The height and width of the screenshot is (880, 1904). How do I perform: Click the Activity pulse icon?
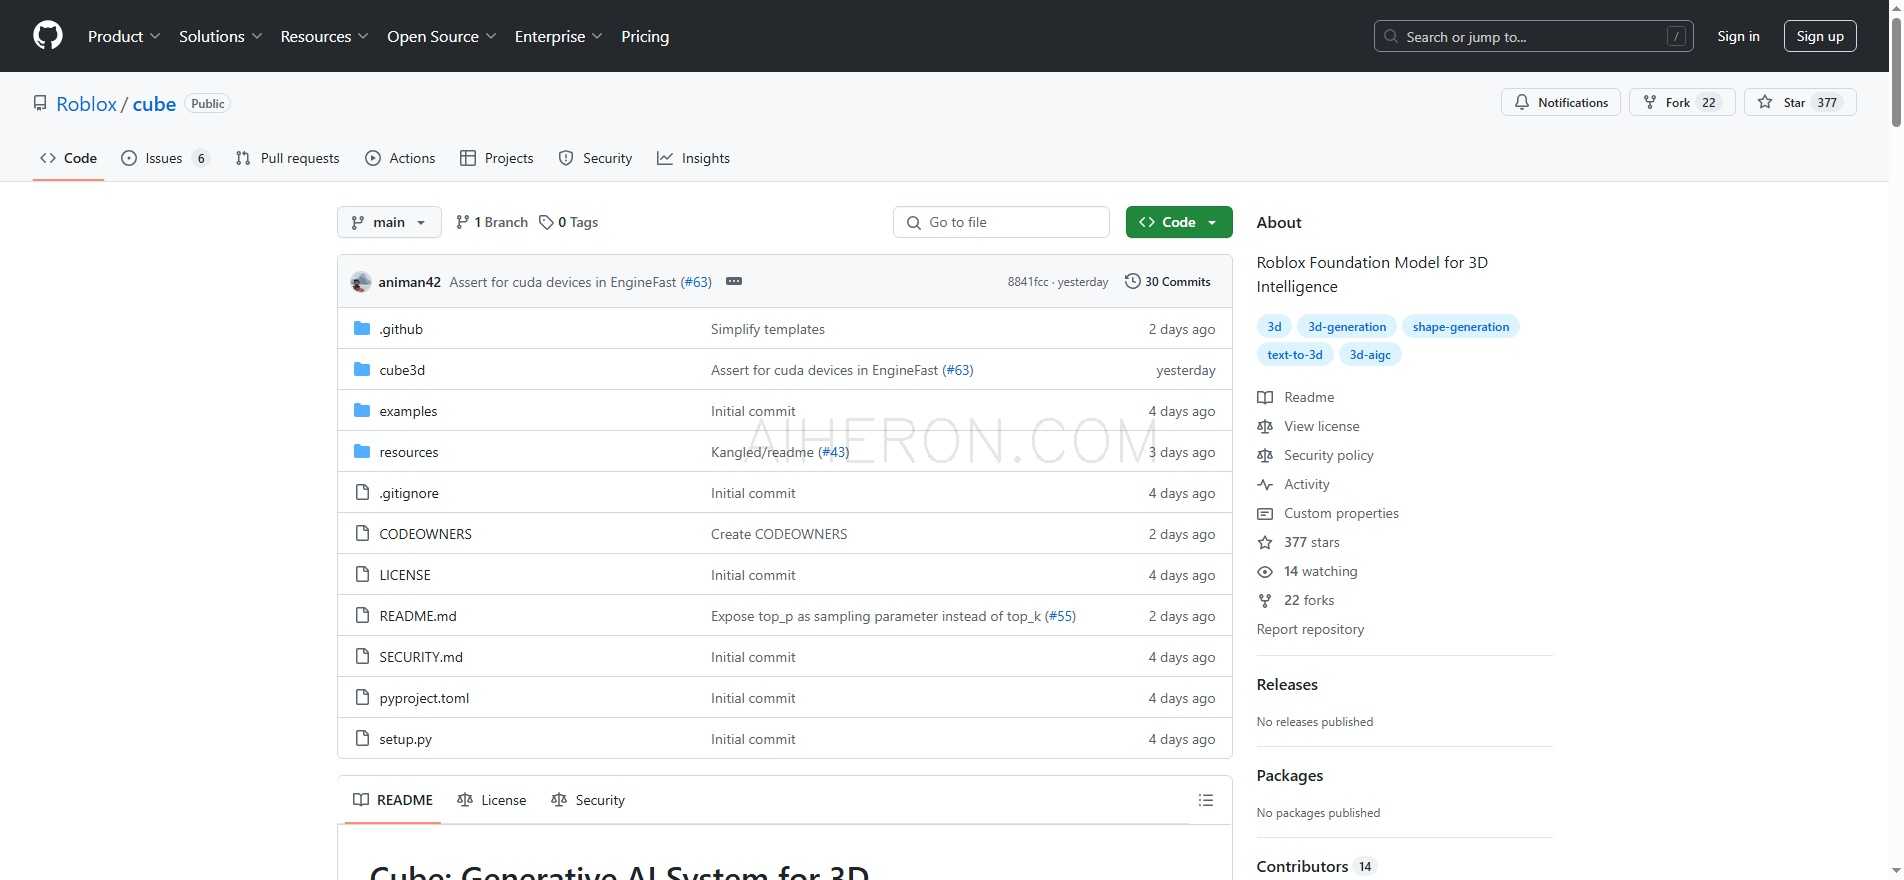[x=1265, y=484]
